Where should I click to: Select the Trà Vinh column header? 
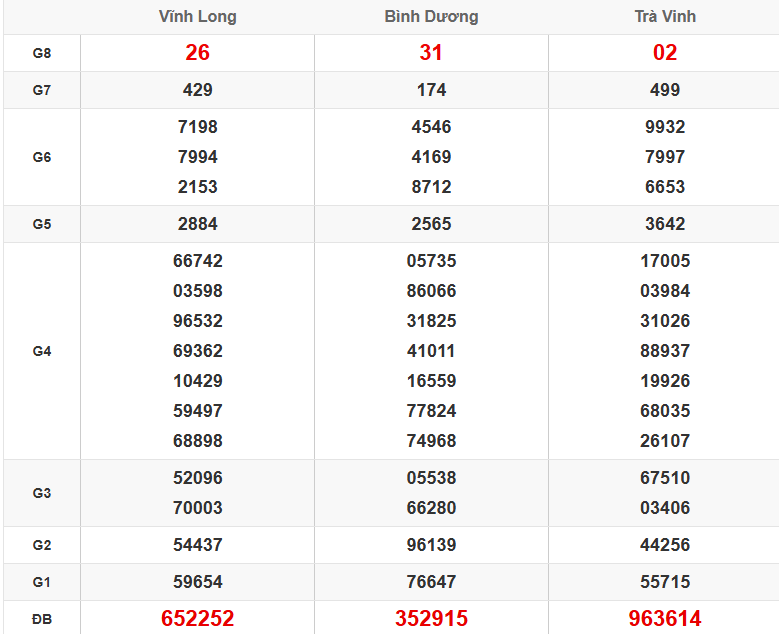click(664, 17)
